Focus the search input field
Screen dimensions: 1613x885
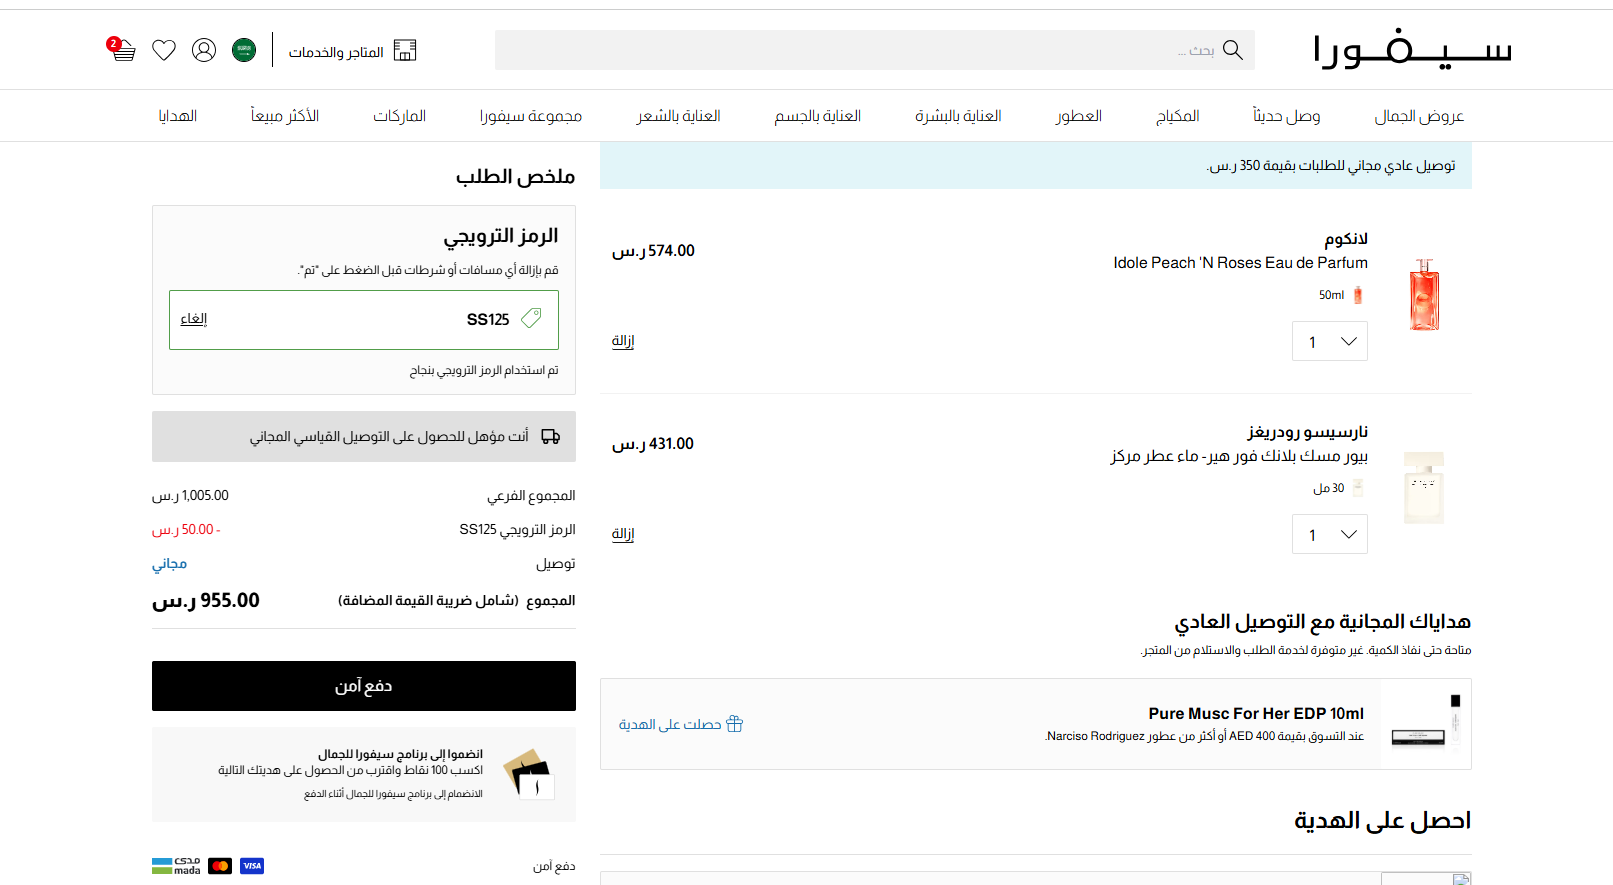click(x=875, y=50)
